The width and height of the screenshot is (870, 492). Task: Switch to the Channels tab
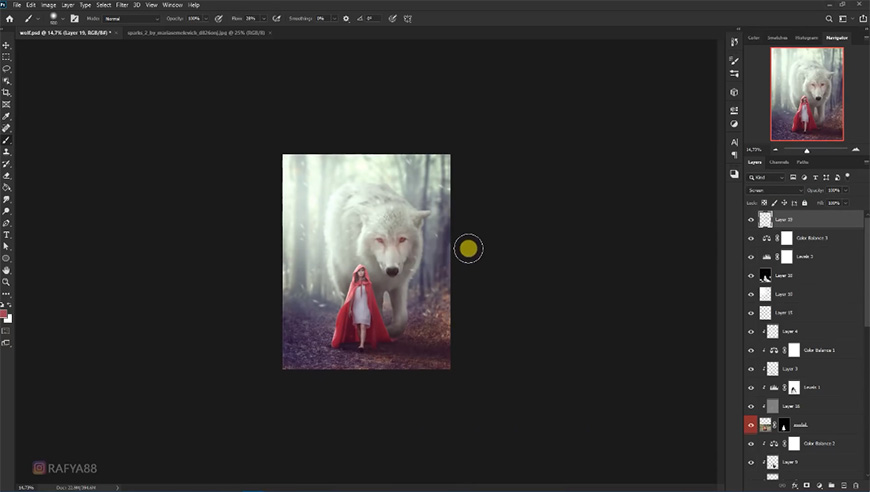click(779, 162)
